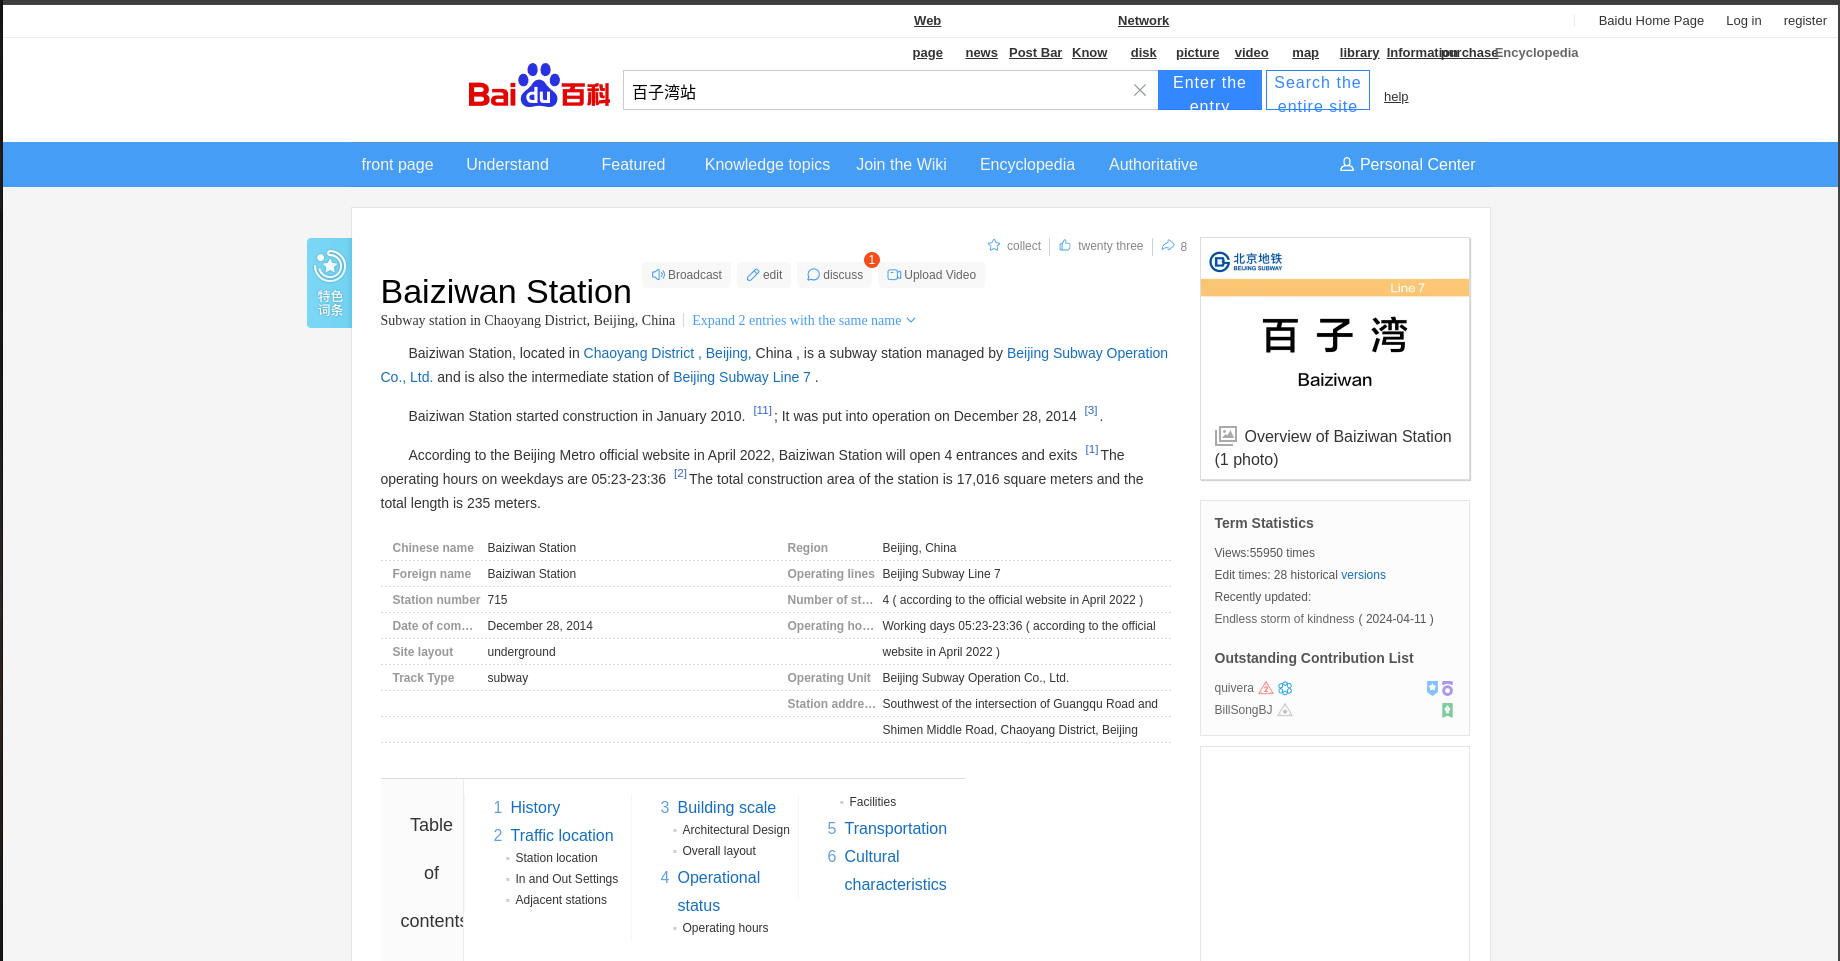This screenshot has height=961, width=1840.
Task: Click the purple medal badge in quivera row
Action: tap(1447, 688)
